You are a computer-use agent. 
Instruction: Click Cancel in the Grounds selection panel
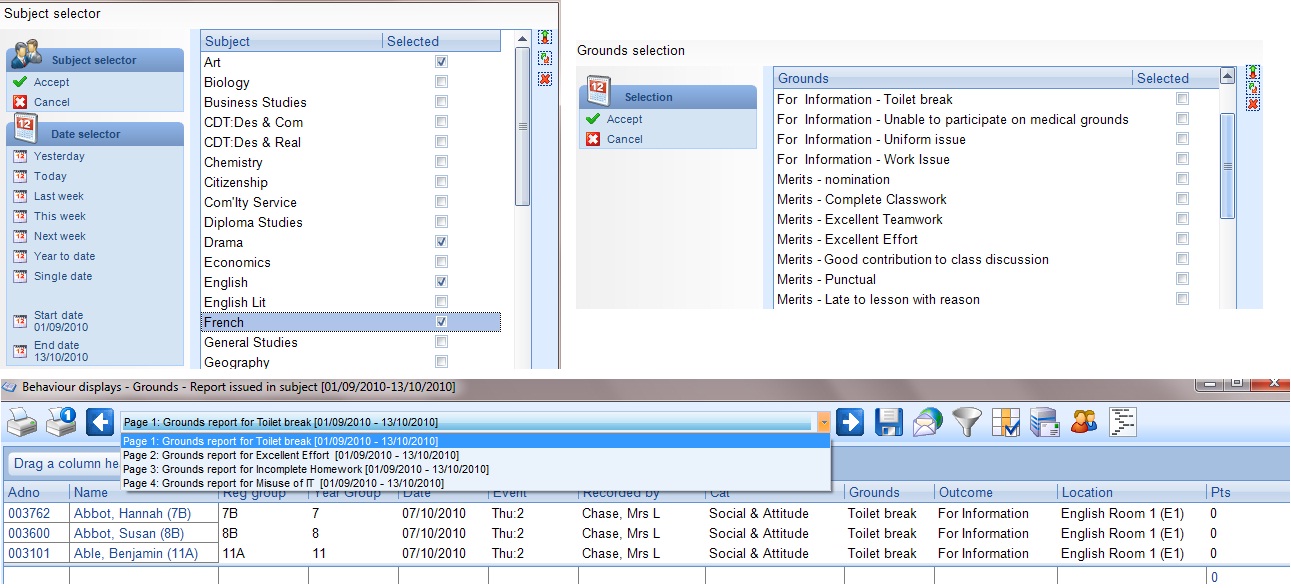point(625,139)
